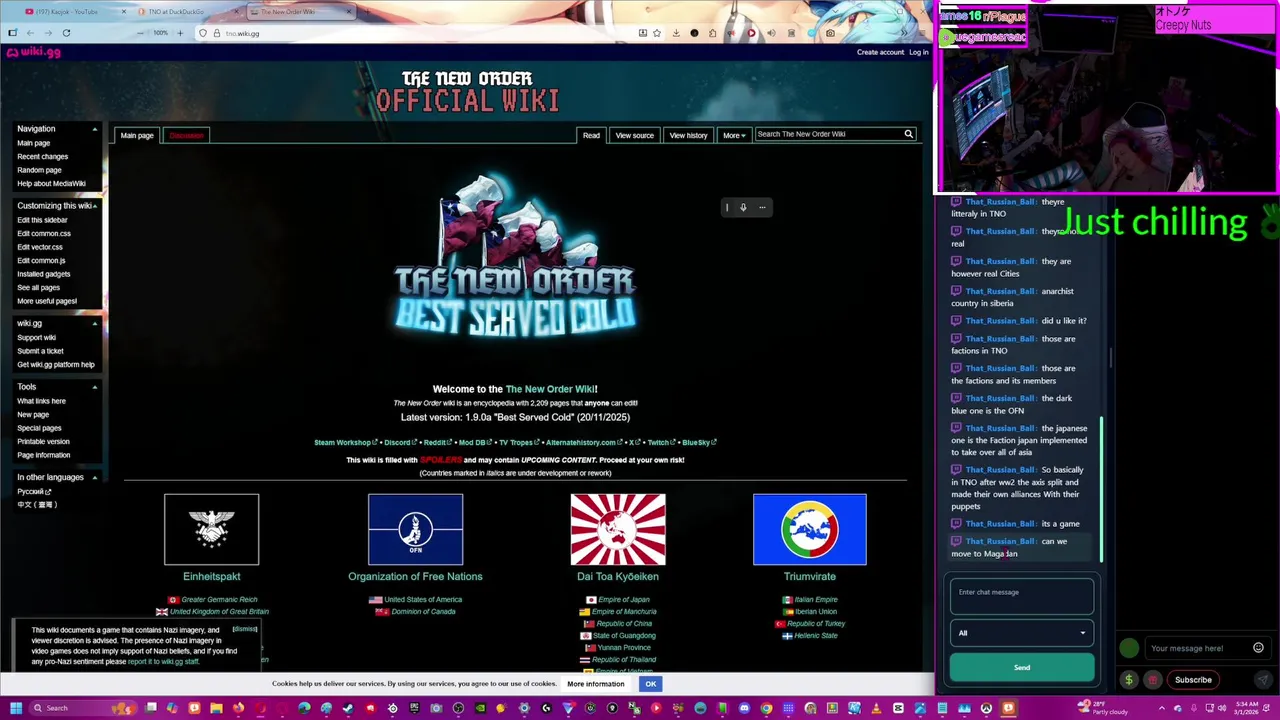This screenshot has width=1280, height=720.
Task: Click the dollar sign donate icon
Action: click(1129, 680)
